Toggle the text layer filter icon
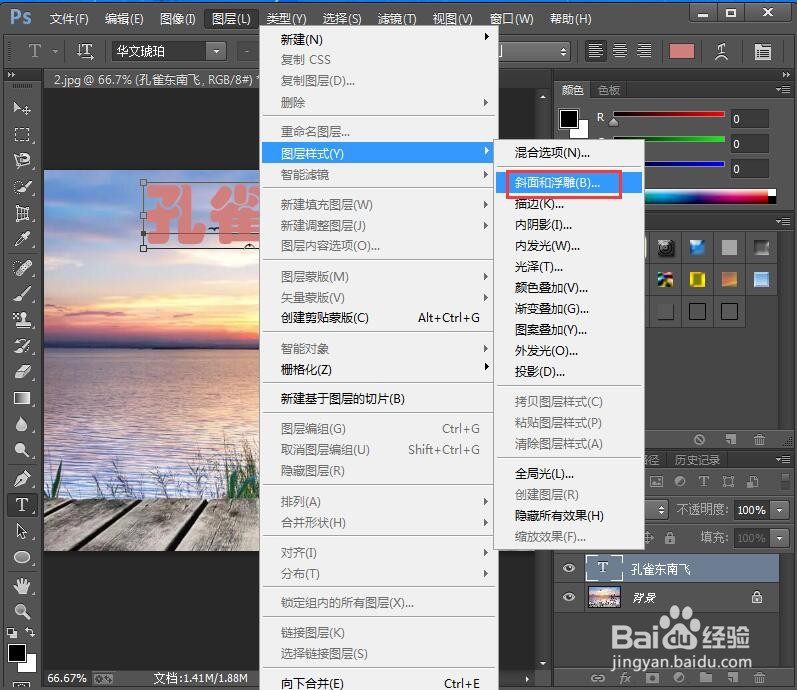The width and height of the screenshot is (797, 690). [x=704, y=481]
